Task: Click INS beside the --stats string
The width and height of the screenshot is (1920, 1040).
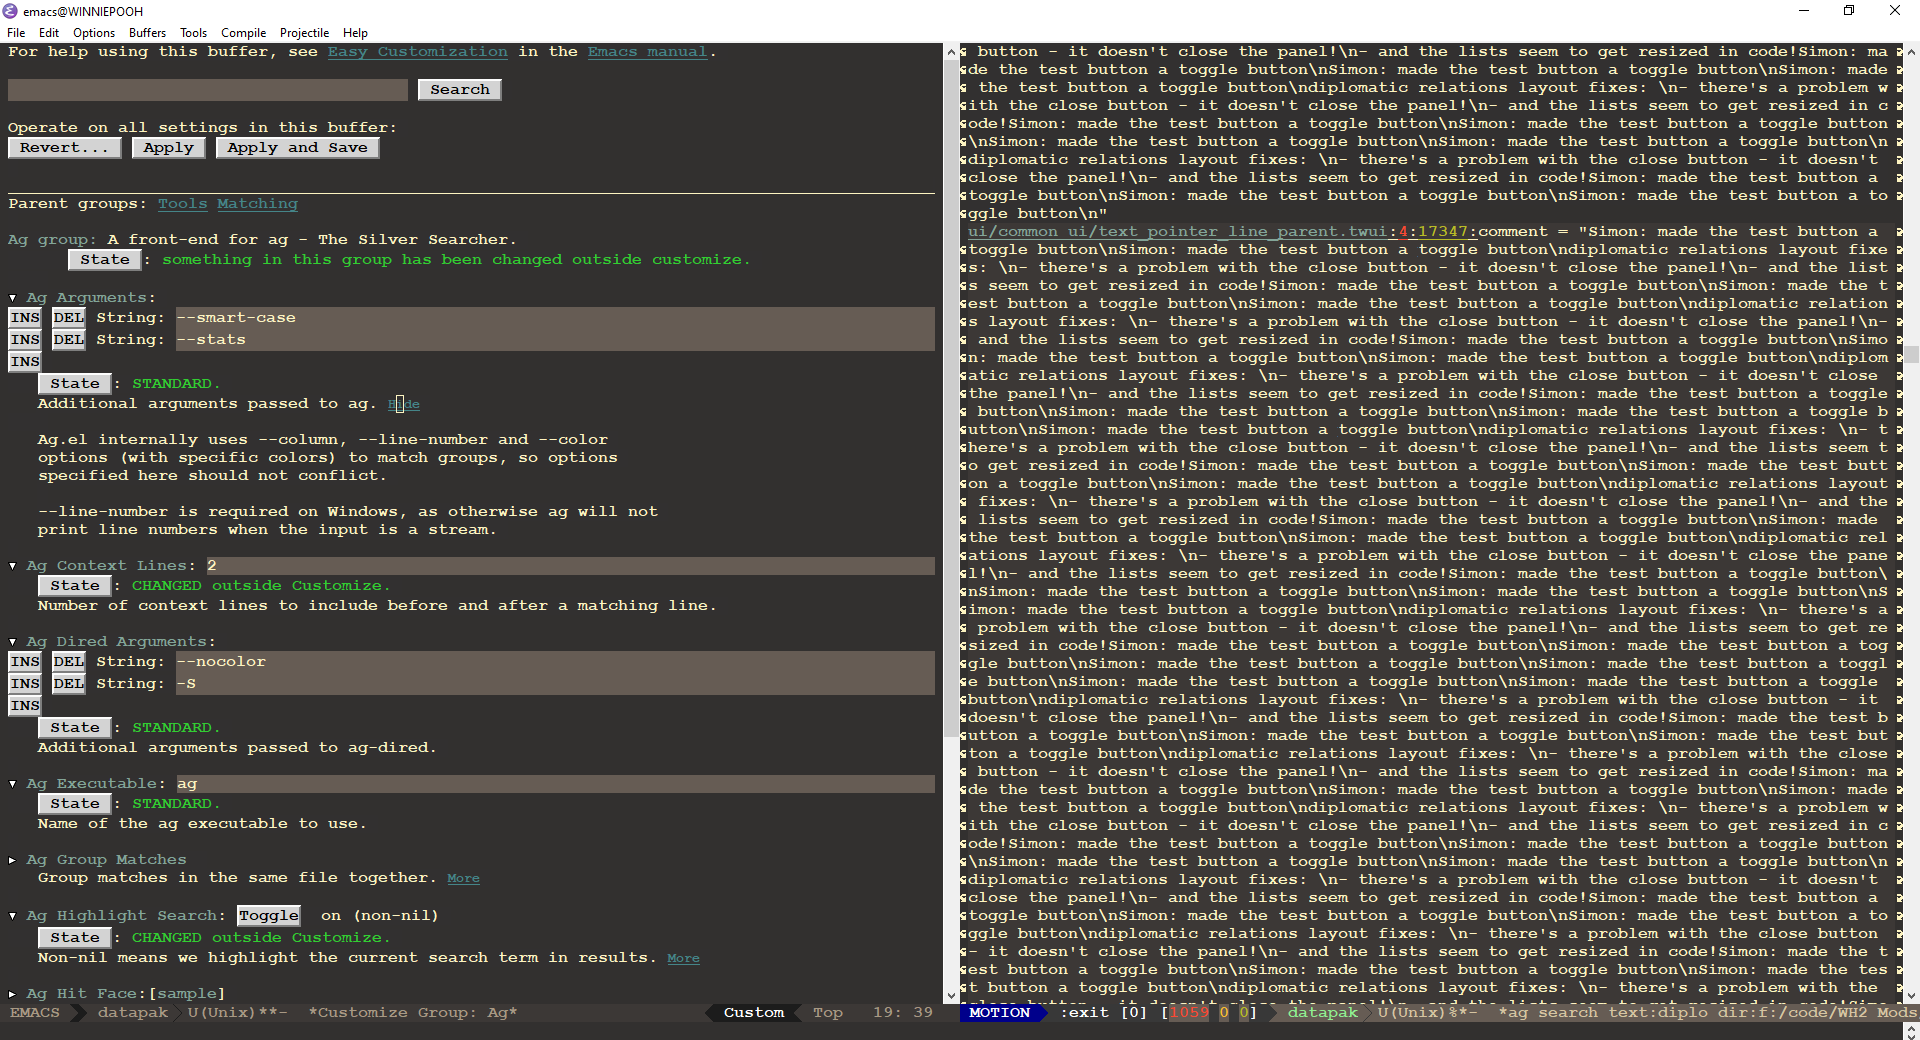Action: click(25, 340)
